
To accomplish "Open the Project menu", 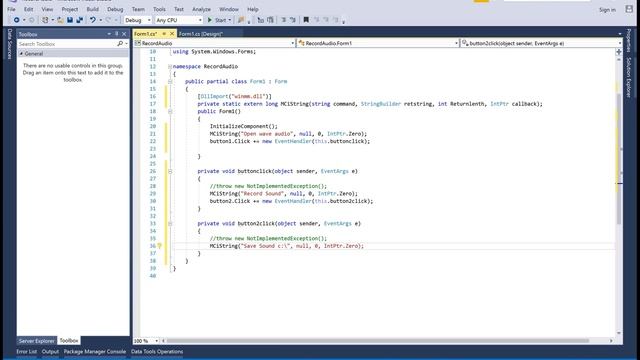I will point(70,9).
